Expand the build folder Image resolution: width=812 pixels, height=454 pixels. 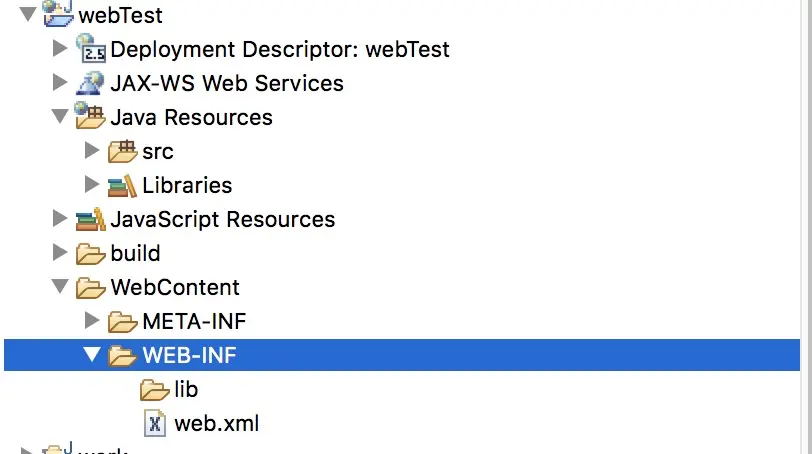(60, 253)
